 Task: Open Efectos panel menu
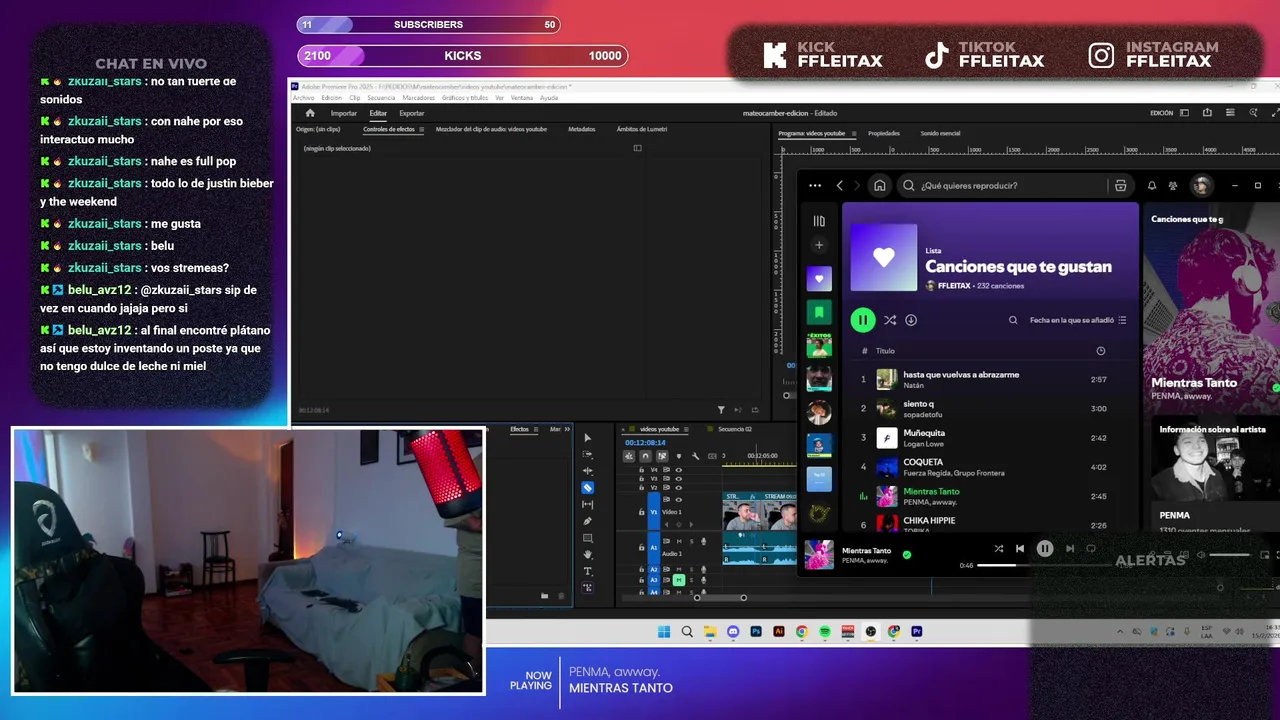(536, 429)
